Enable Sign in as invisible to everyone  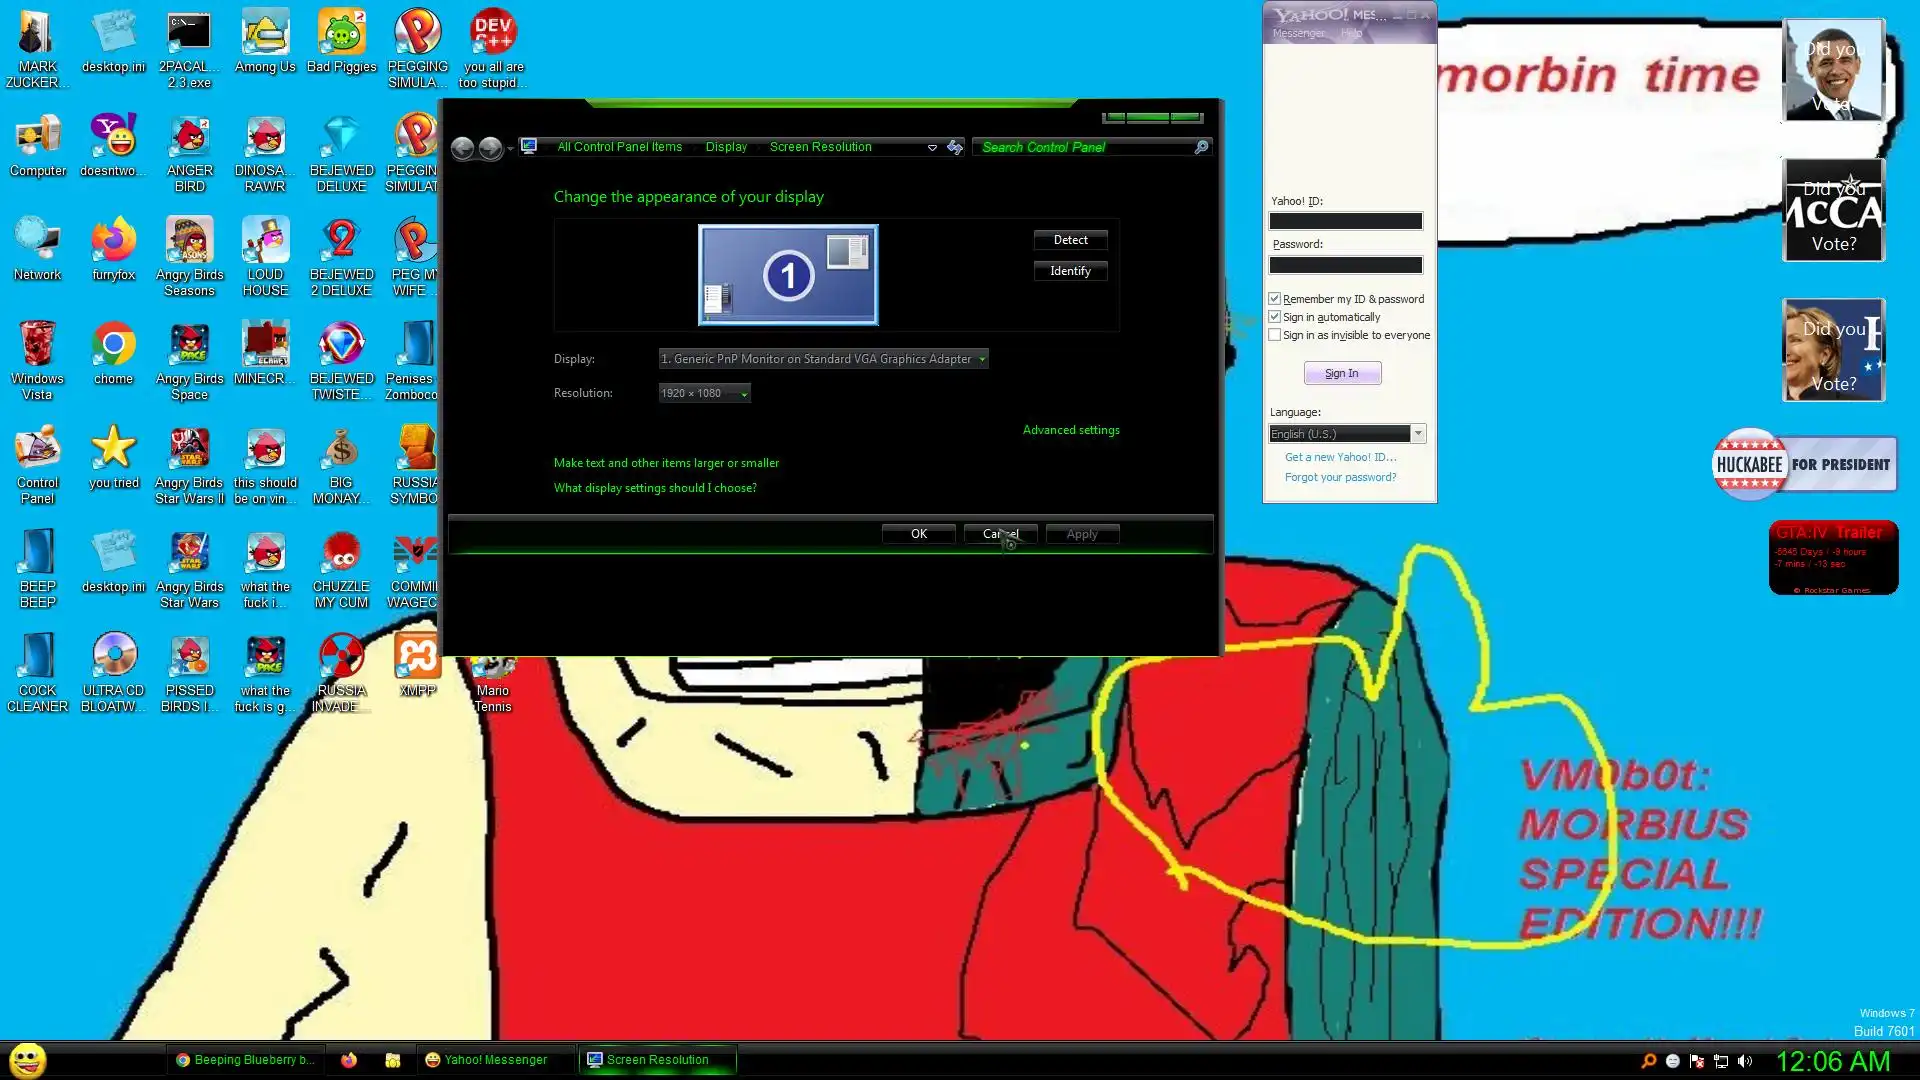click(x=1275, y=335)
